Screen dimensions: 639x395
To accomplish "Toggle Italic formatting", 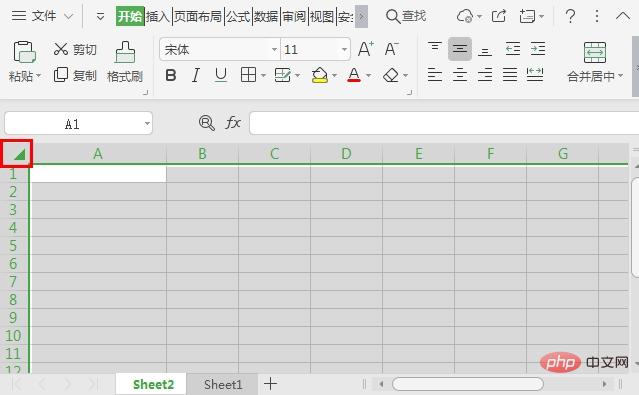I will (x=196, y=75).
